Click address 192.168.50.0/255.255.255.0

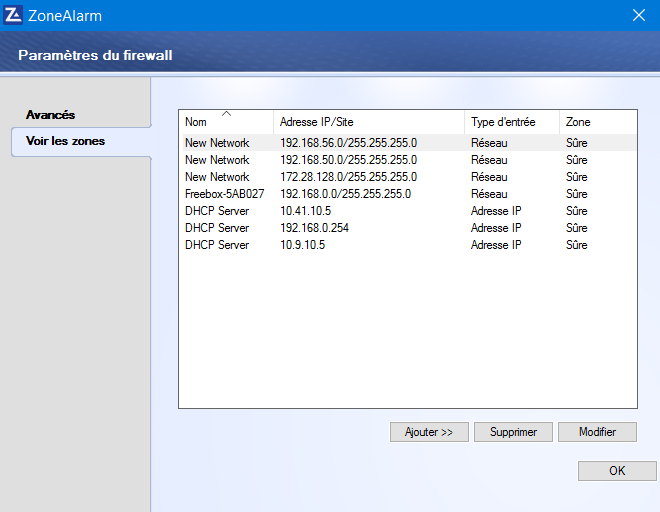coord(349,160)
